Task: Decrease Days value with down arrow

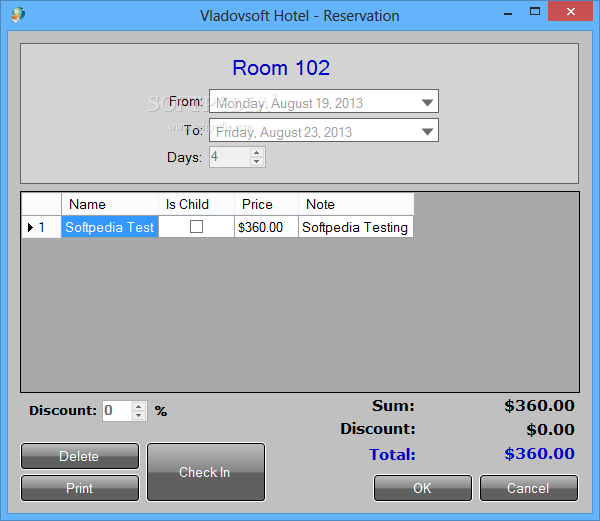Action: pyautogui.click(x=256, y=161)
